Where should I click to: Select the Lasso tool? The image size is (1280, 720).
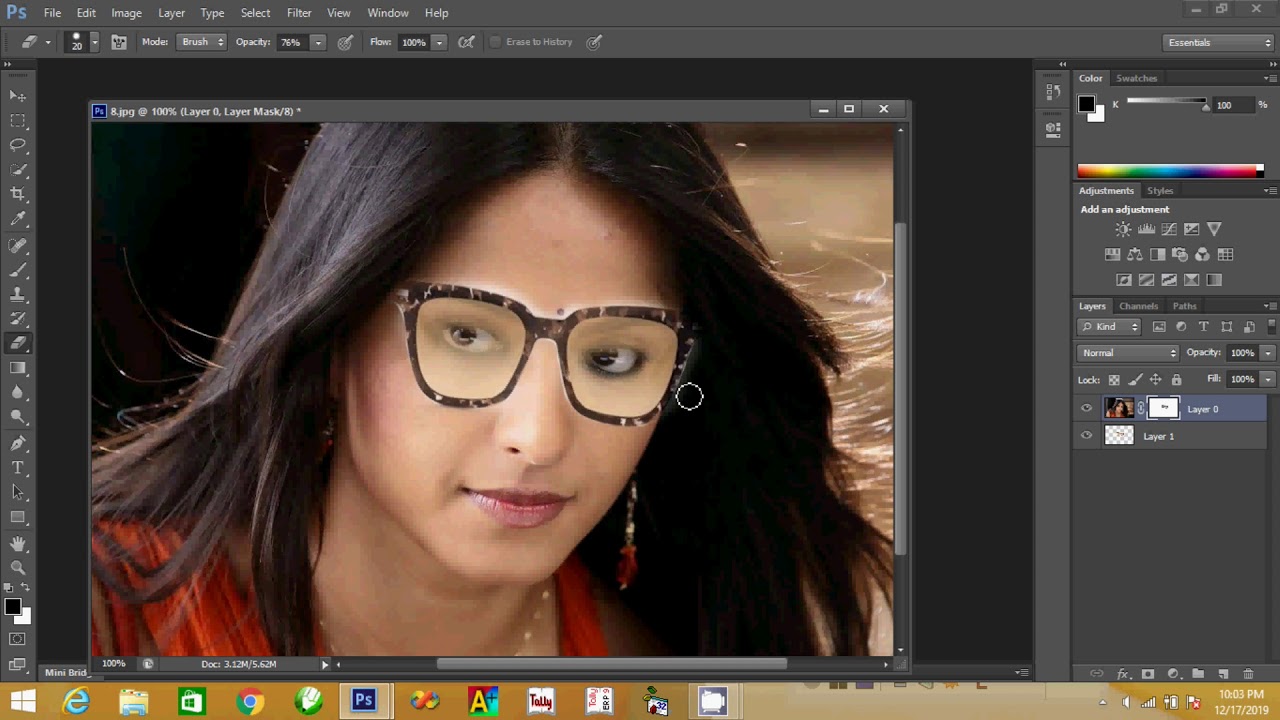[18, 145]
